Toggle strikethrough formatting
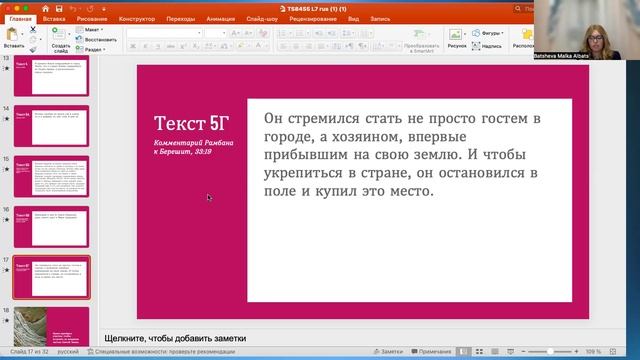This screenshot has width=640, height=360. coord(171,46)
